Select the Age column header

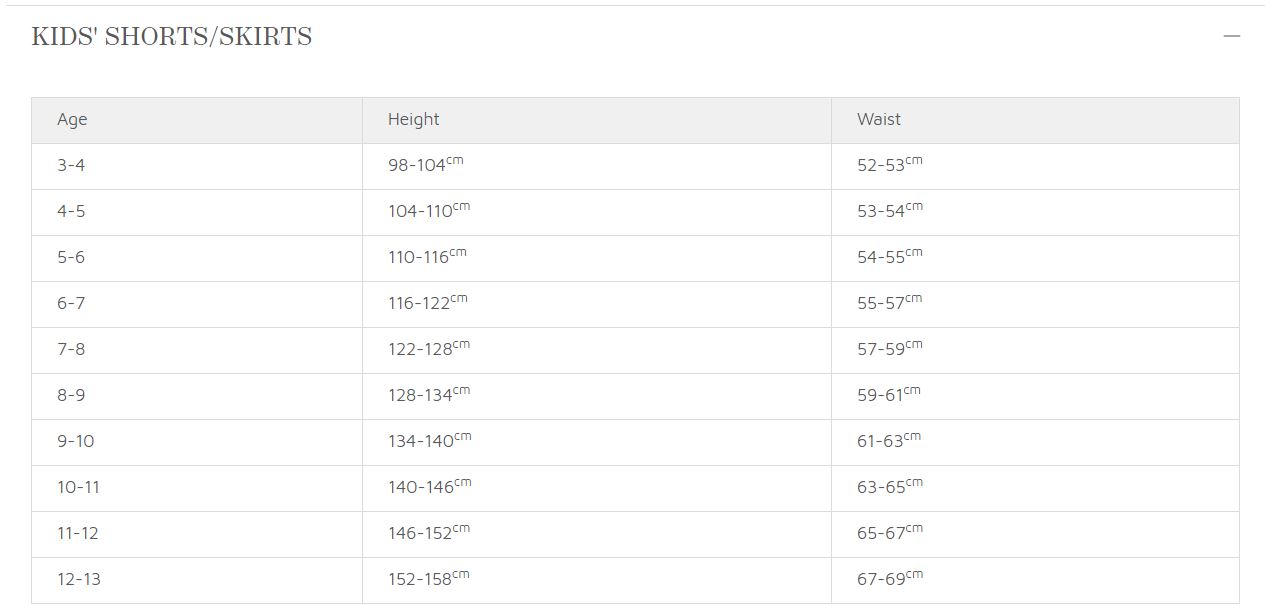[197, 120]
